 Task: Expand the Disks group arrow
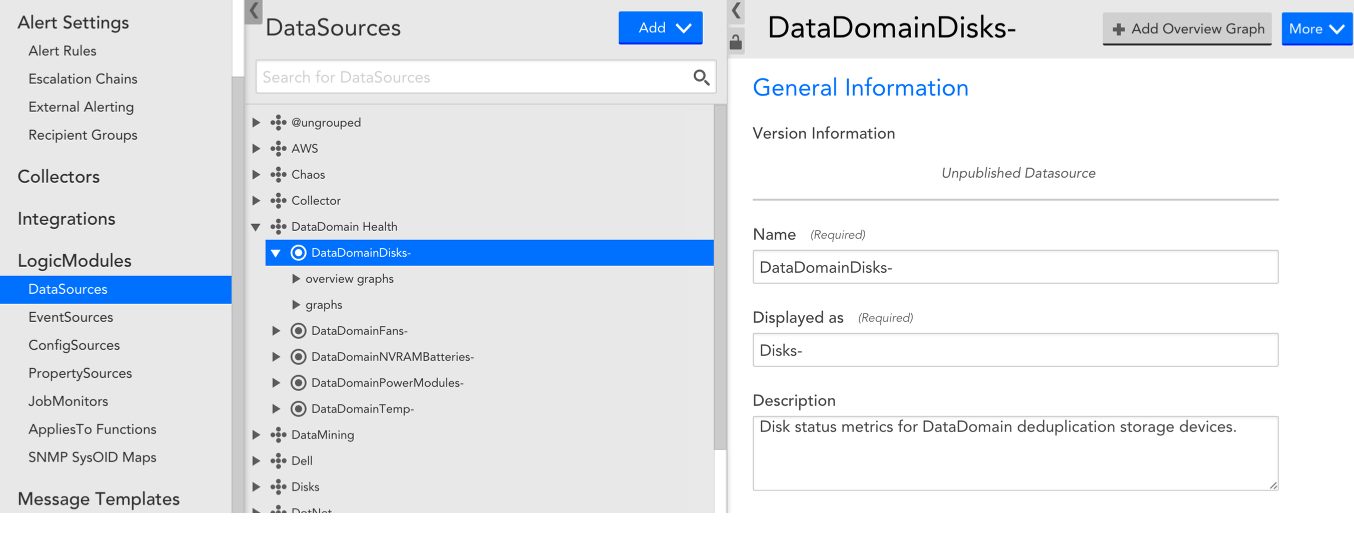point(256,486)
